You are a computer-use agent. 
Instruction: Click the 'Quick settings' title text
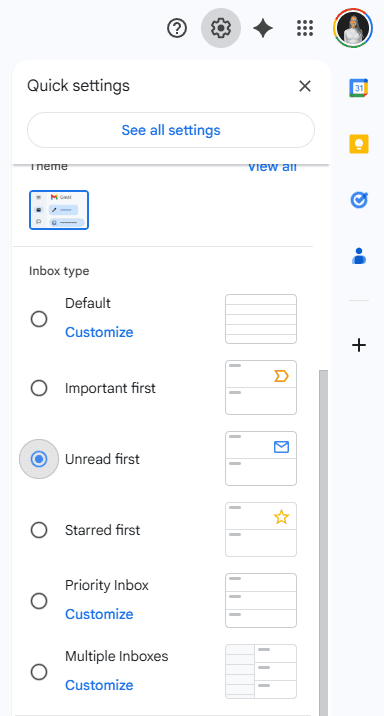78,86
